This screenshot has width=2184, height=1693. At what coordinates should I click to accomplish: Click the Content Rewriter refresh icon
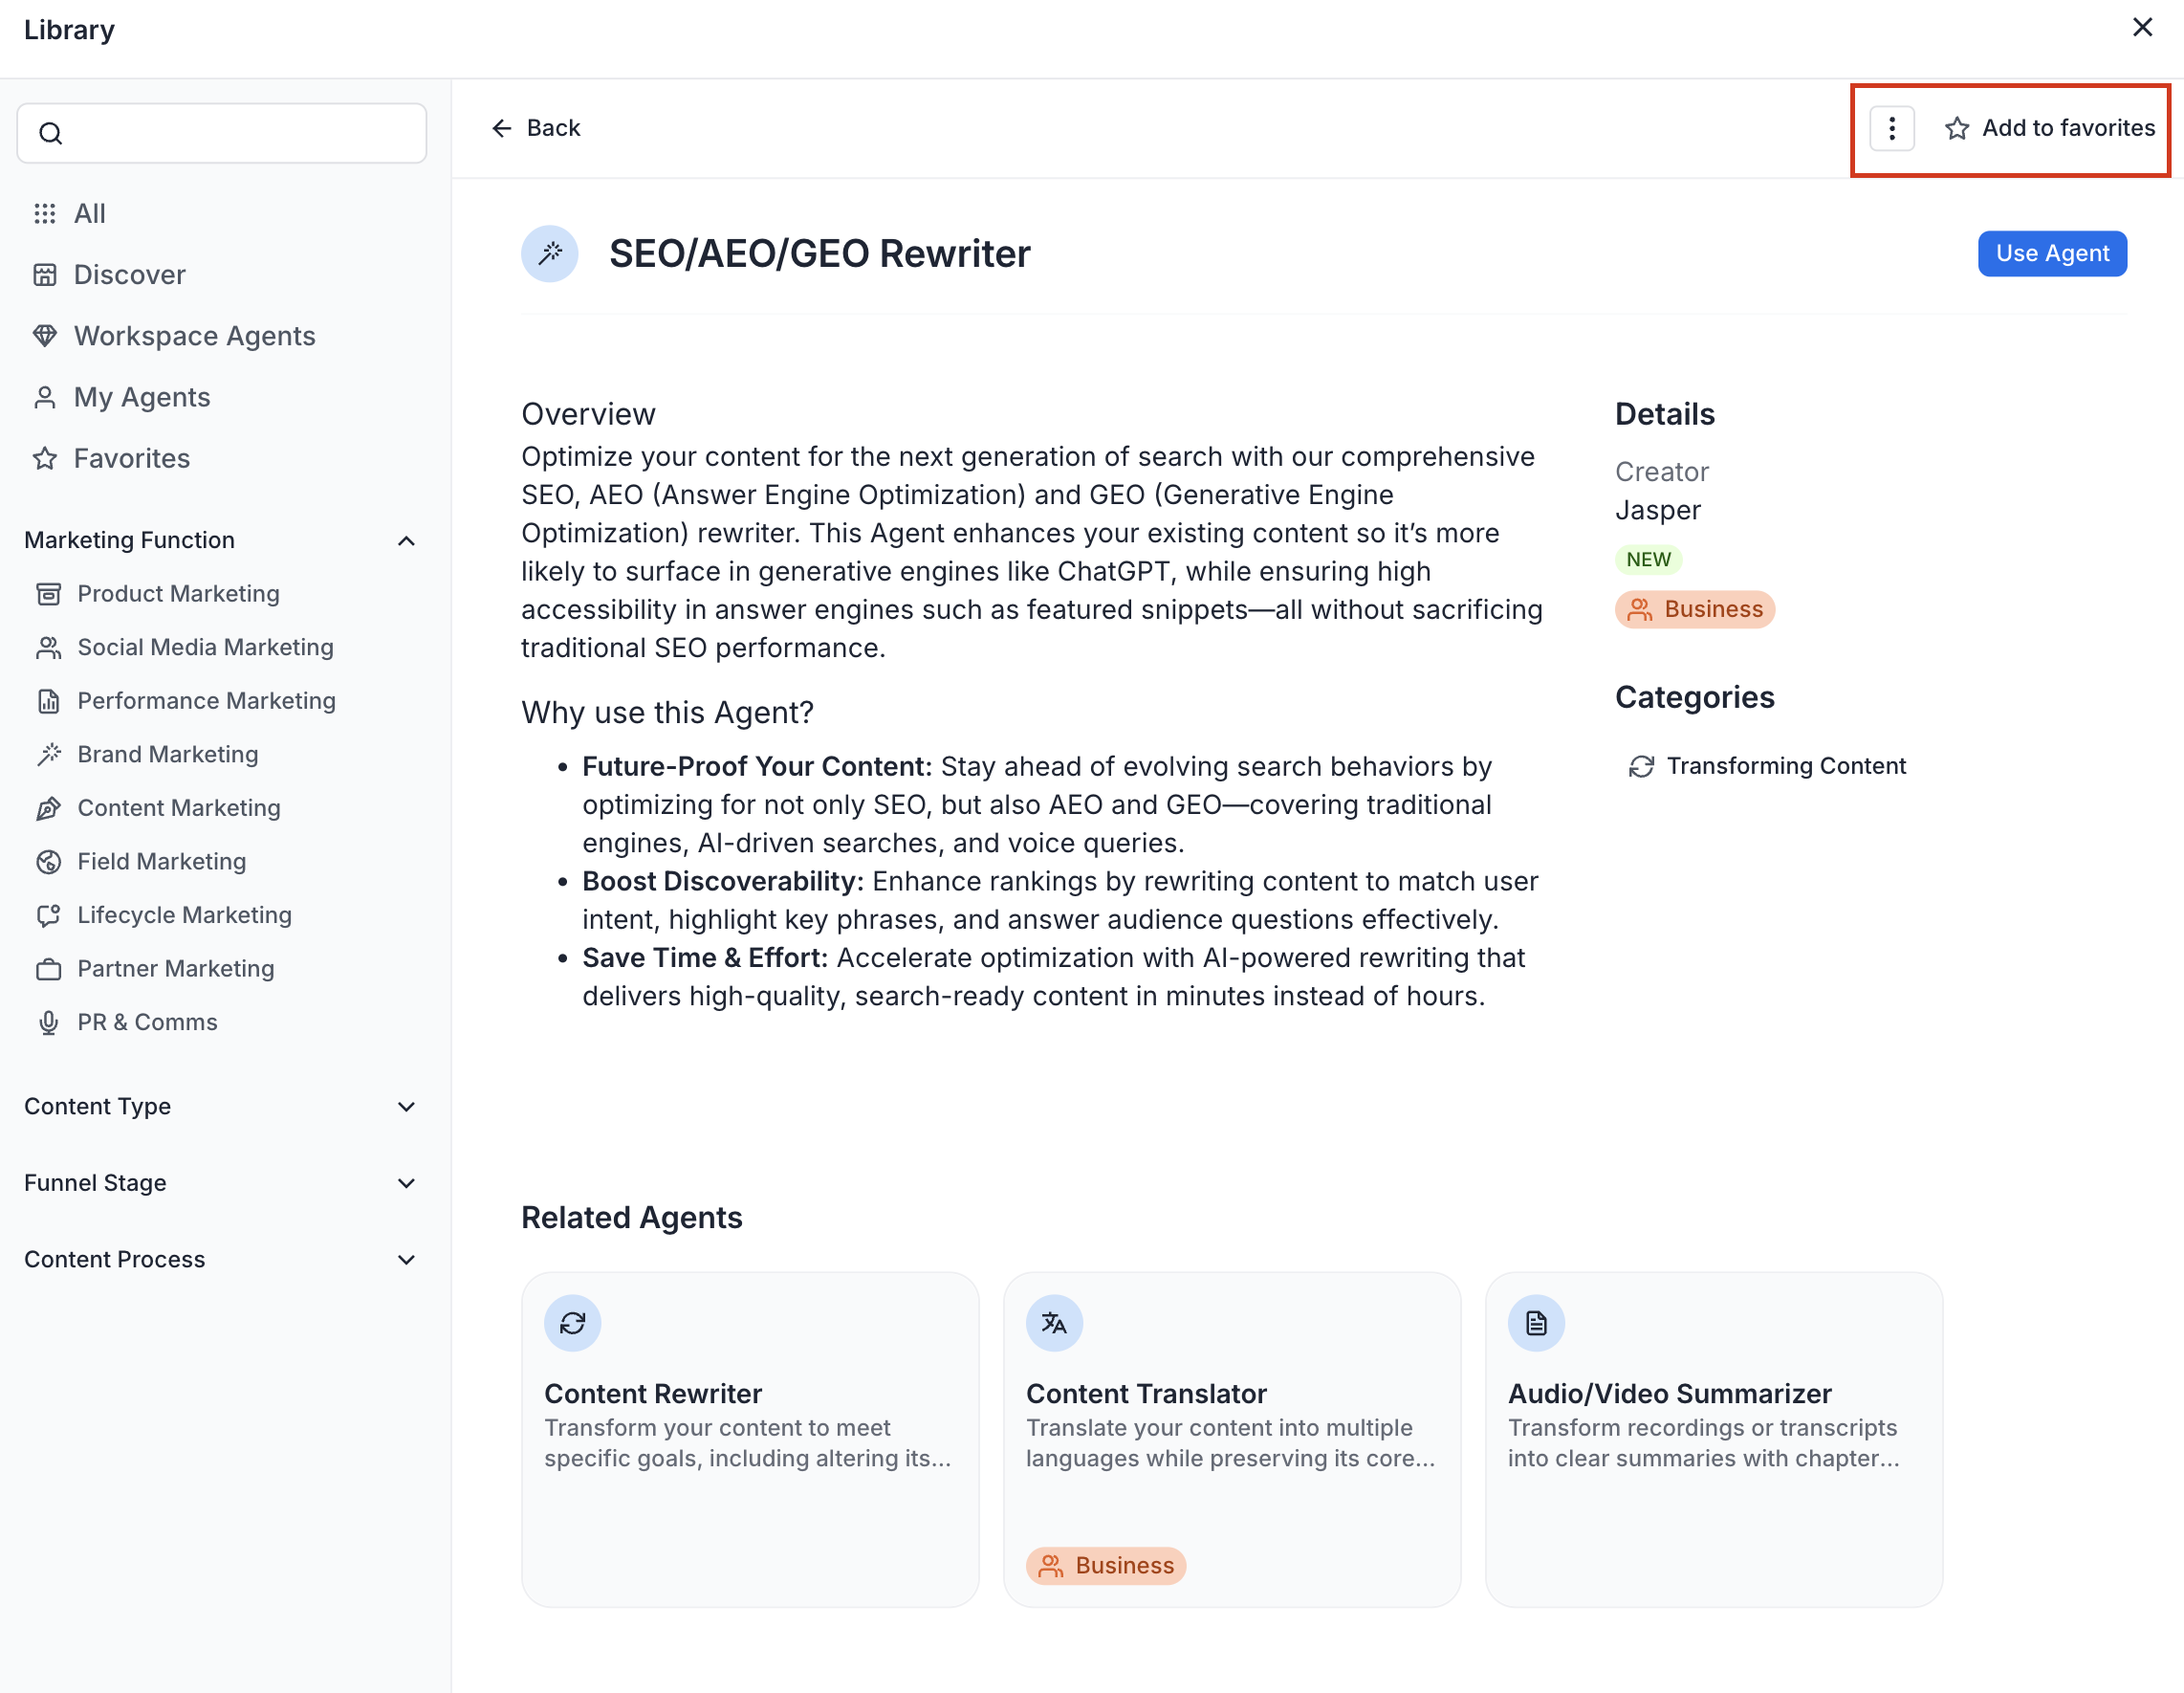[x=572, y=1323]
